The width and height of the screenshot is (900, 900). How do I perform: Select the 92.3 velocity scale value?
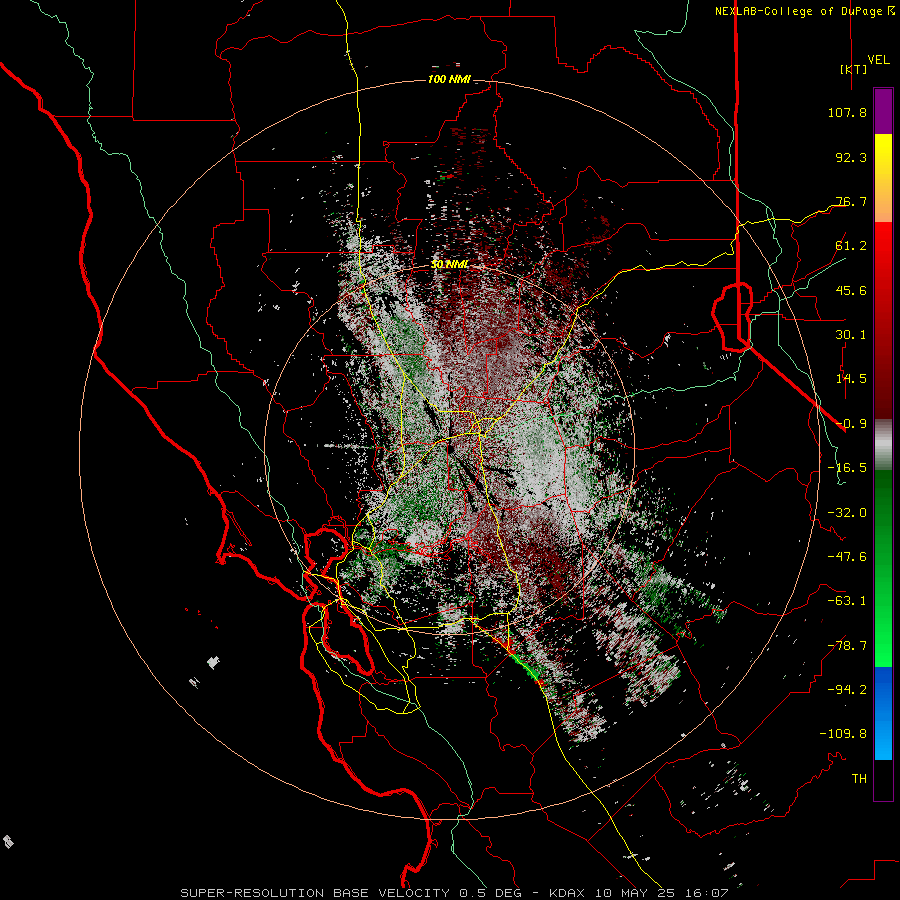[x=851, y=157]
